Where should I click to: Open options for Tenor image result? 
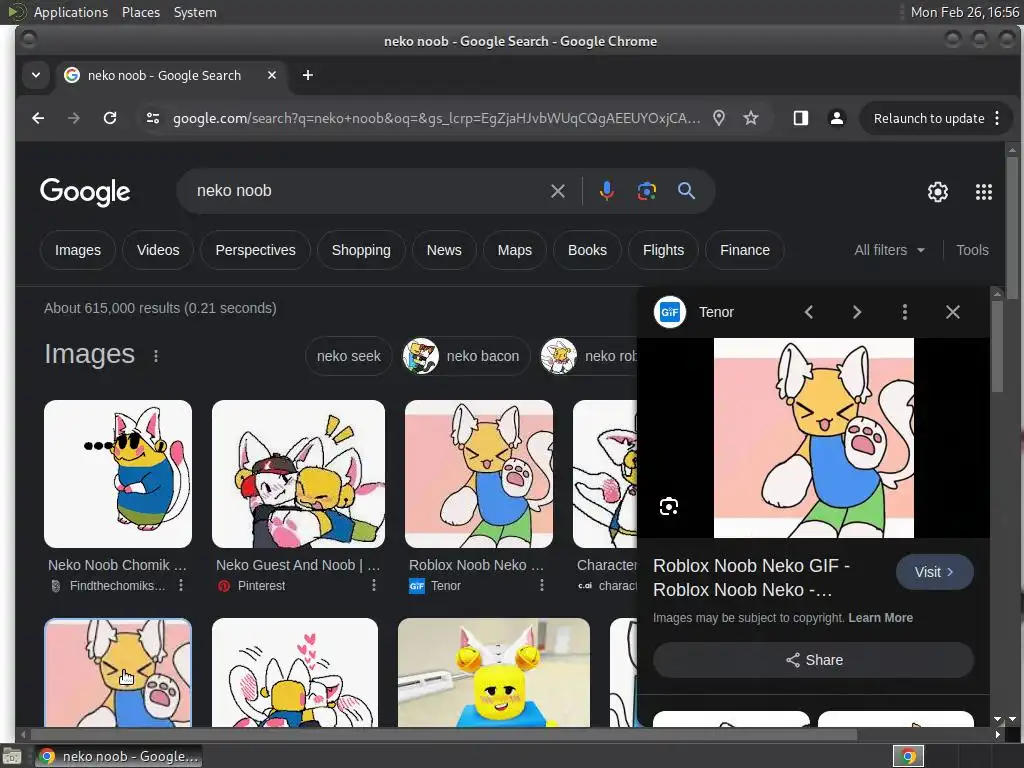[541, 586]
